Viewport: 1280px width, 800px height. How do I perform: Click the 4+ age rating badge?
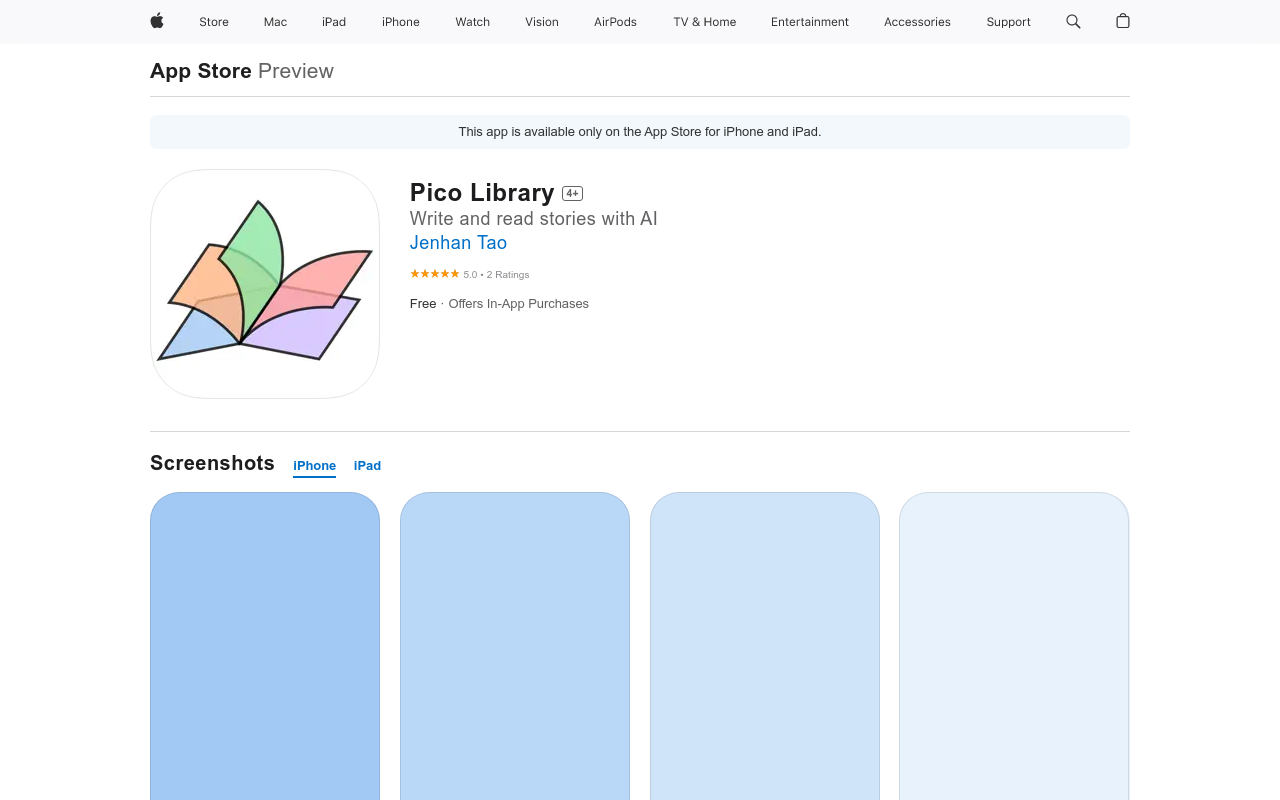[572, 193]
